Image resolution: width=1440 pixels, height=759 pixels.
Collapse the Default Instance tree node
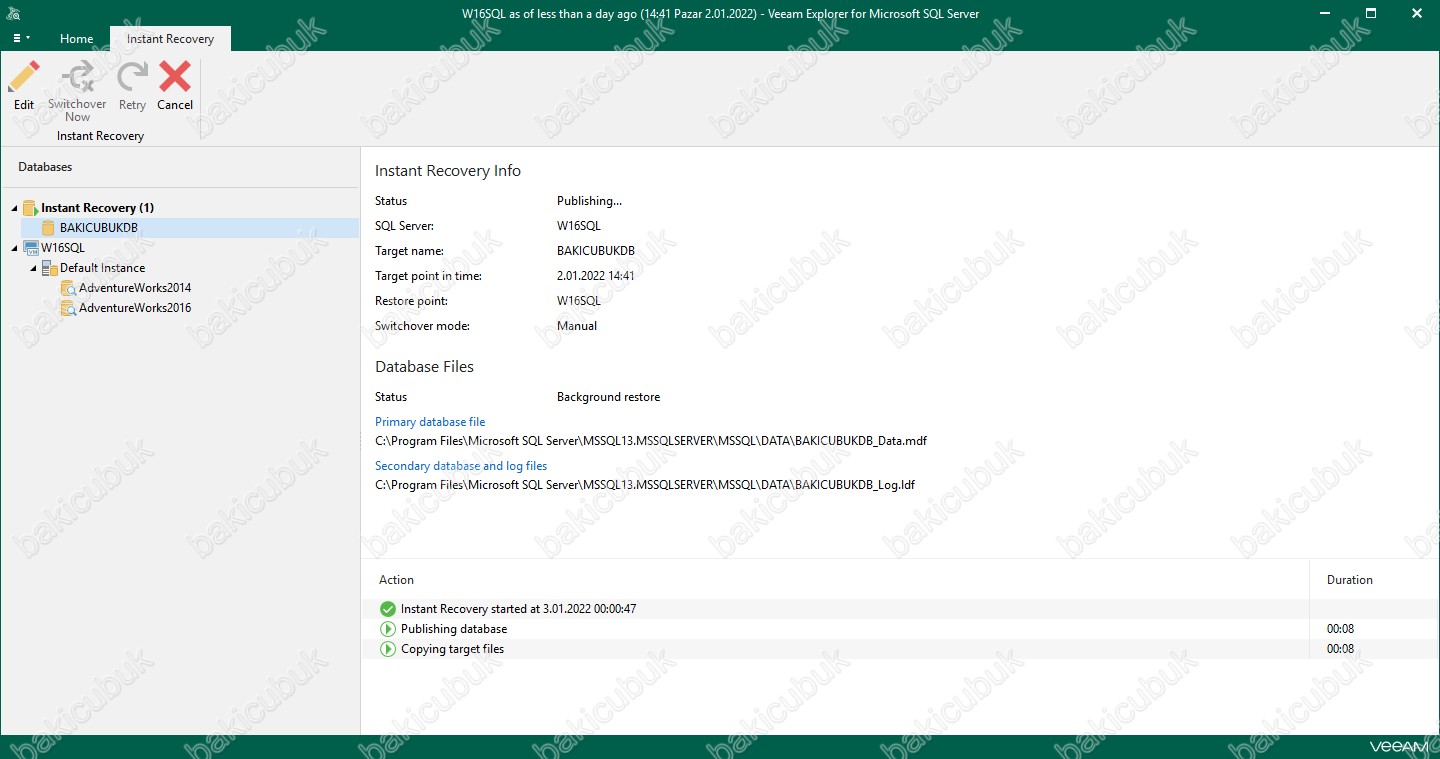coord(33,268)
